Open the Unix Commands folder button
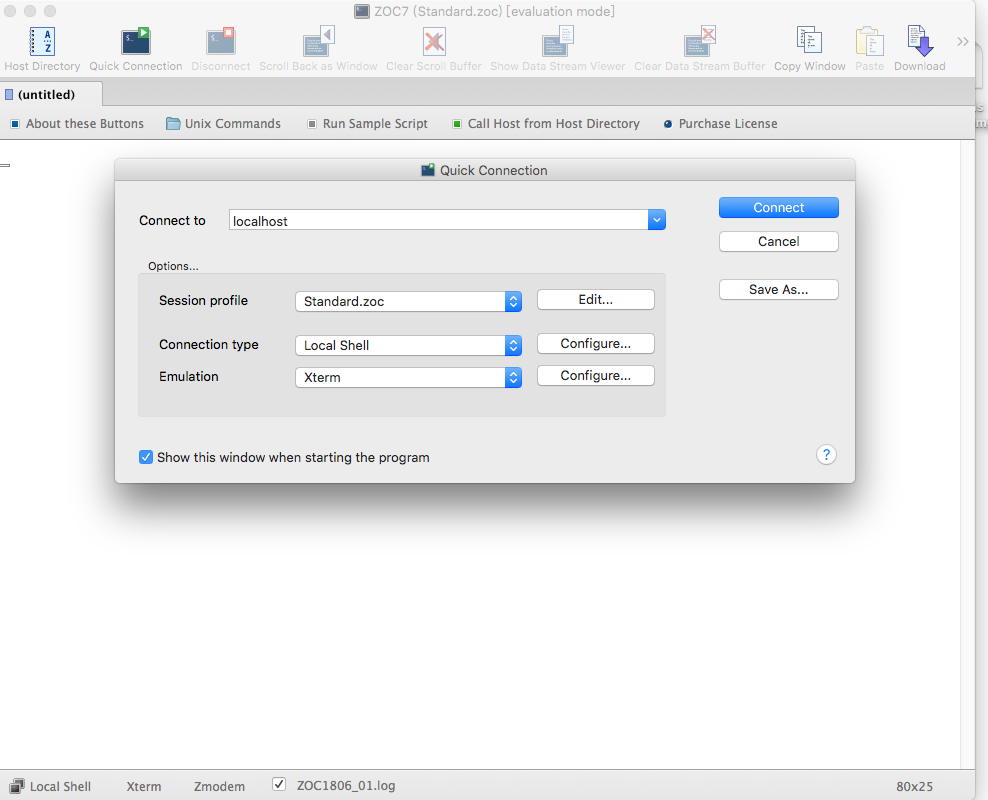Image resolution: width=988 pixels, height=800 pixels. [224, 123]
